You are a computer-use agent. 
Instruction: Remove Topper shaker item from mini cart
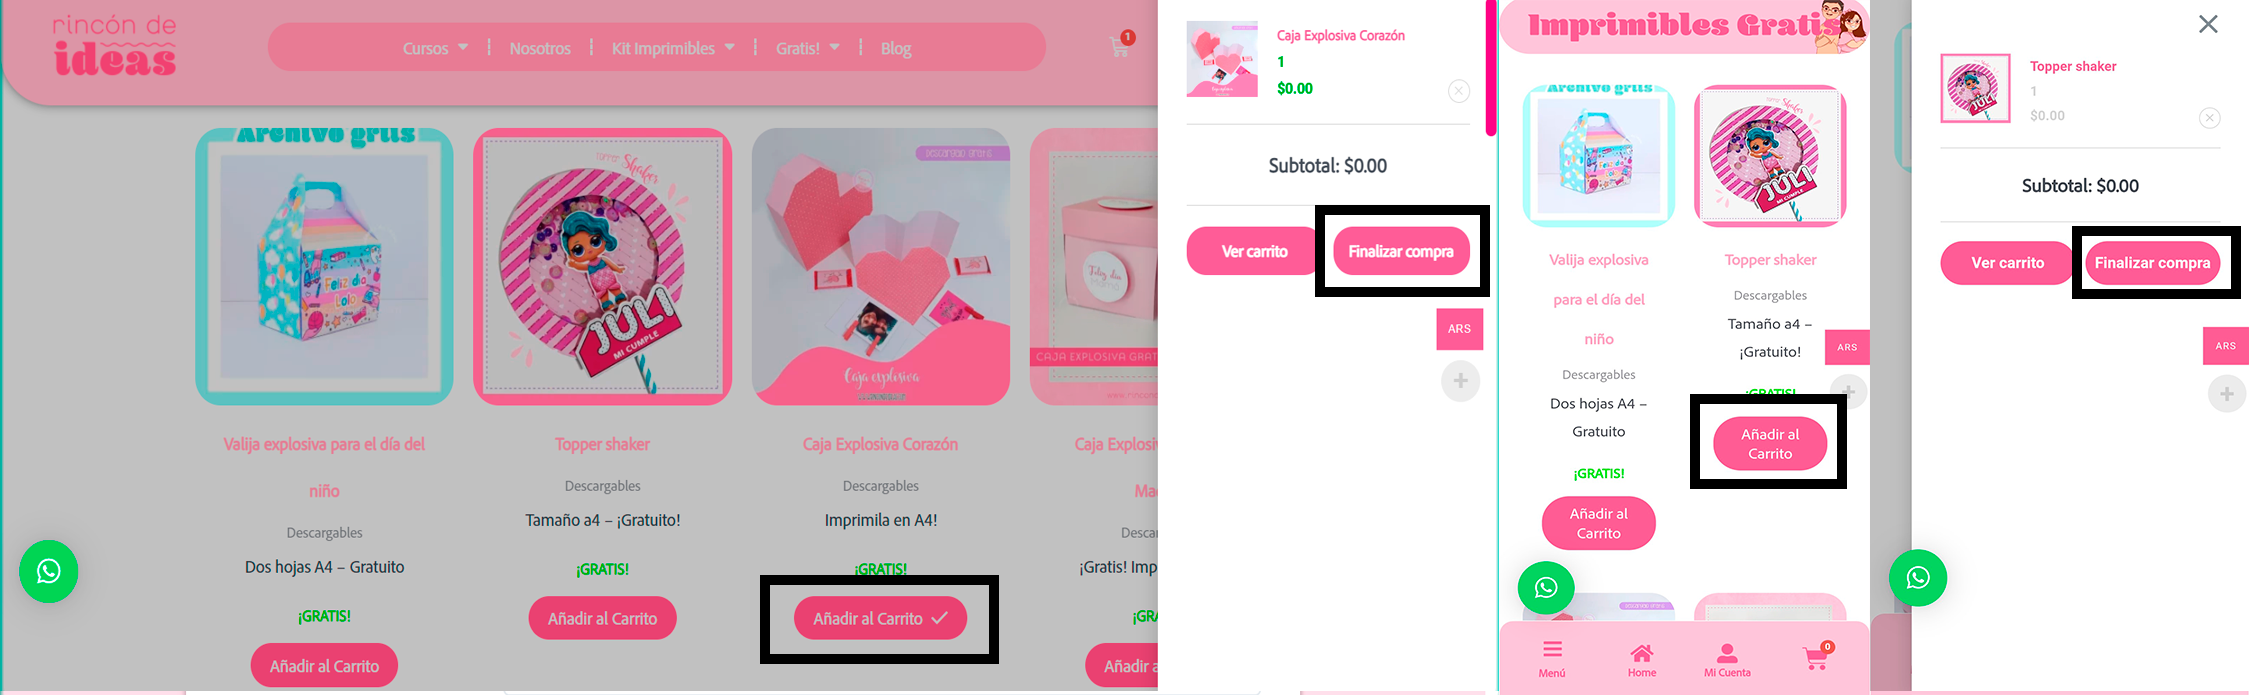click(x=2210, y=118)
